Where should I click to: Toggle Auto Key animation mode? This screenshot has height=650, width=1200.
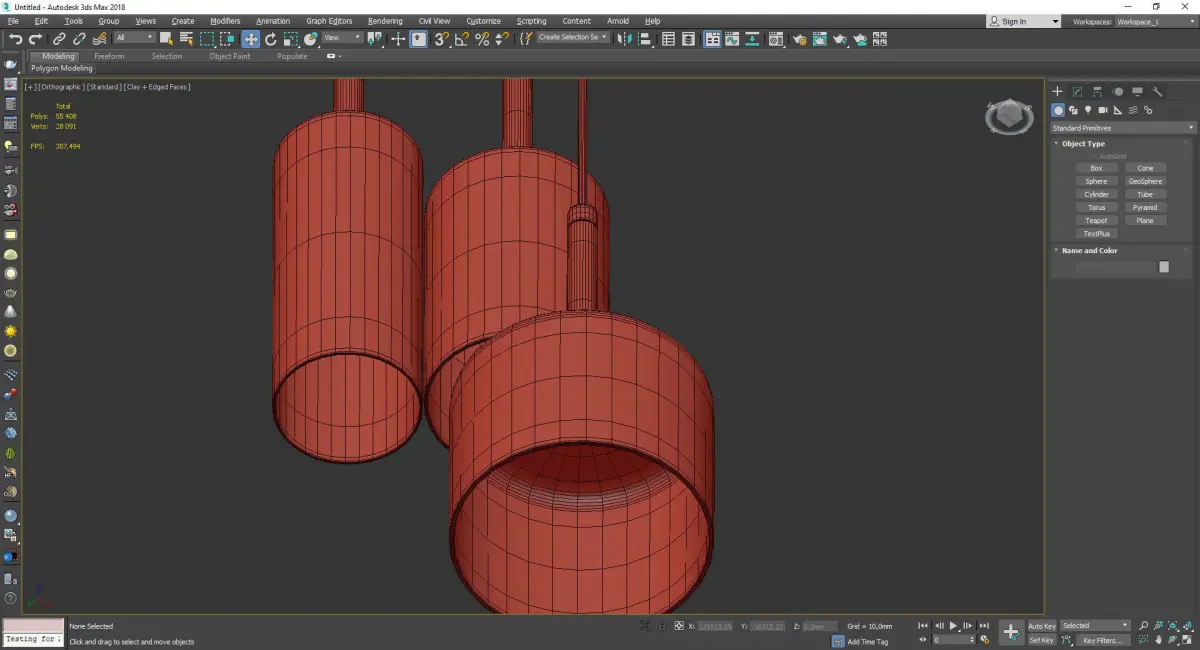(x=1041, y=626)
